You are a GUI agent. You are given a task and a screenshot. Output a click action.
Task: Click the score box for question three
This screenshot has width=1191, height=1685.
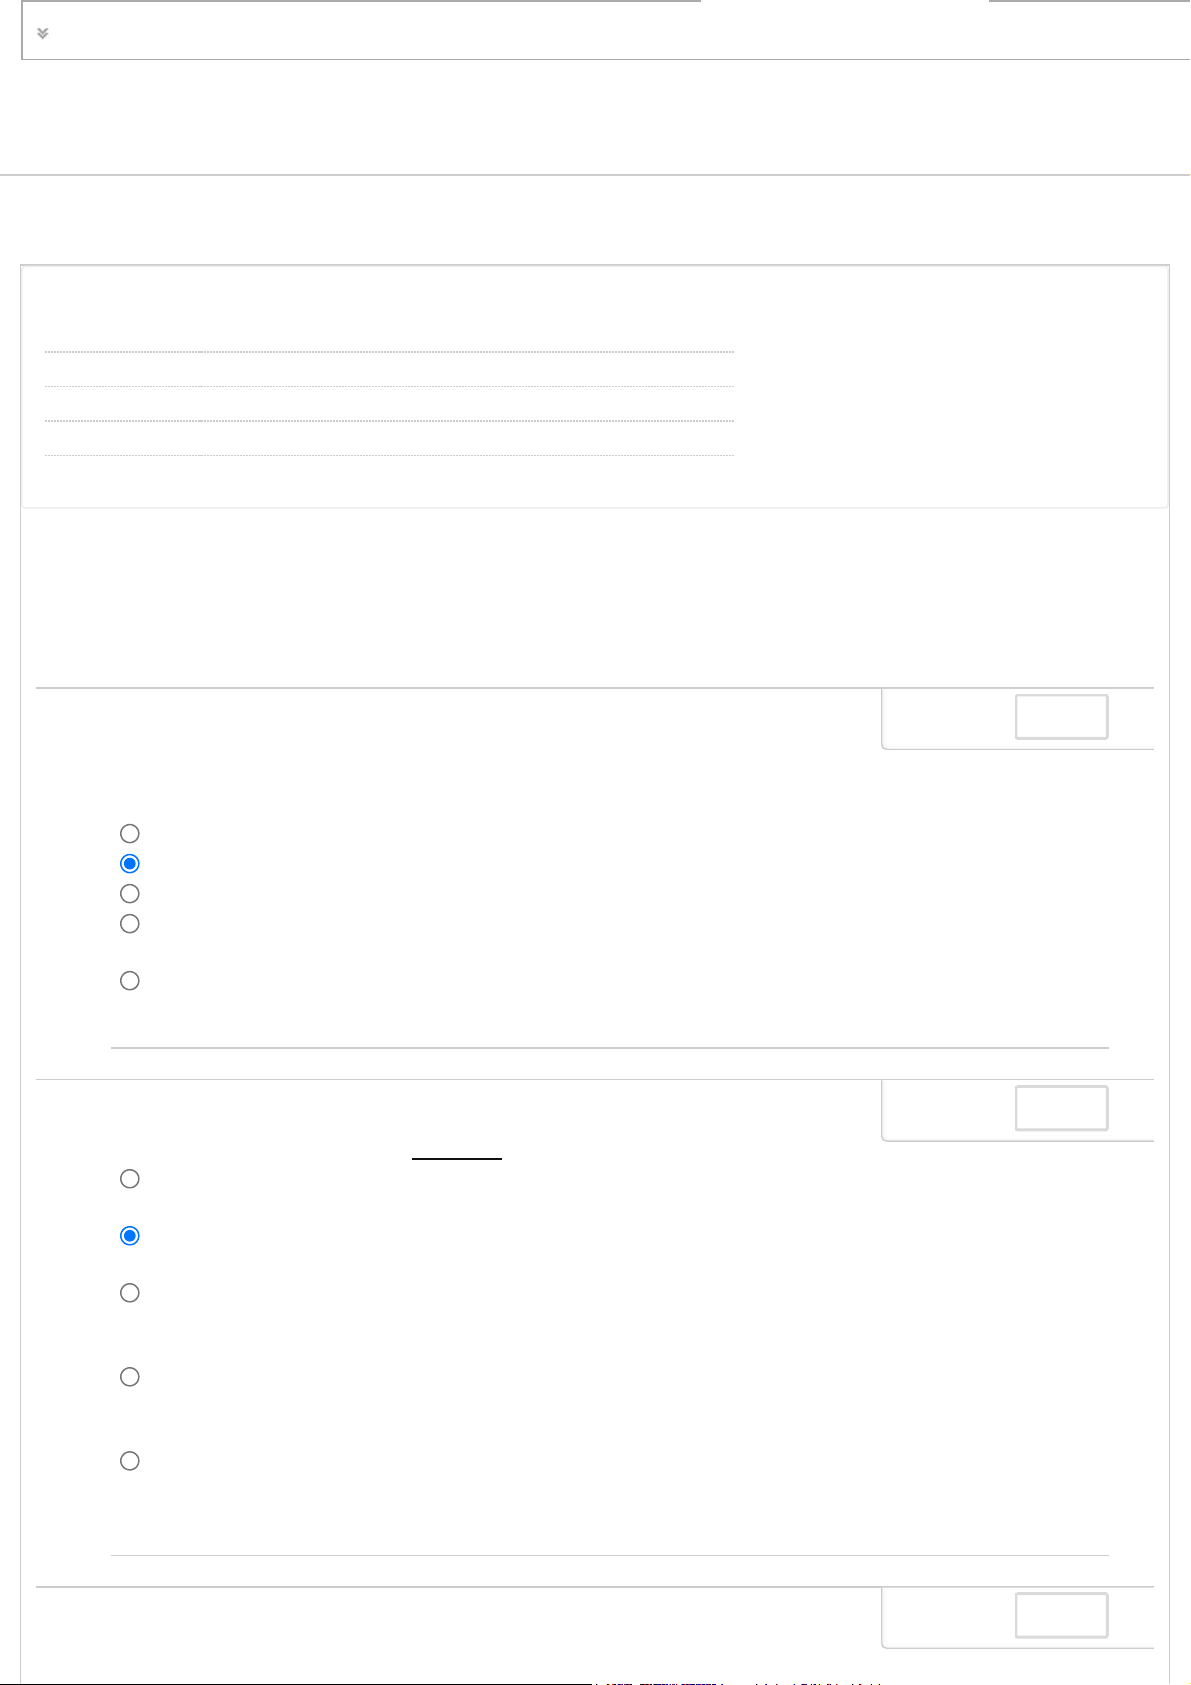[1061, 1615]
